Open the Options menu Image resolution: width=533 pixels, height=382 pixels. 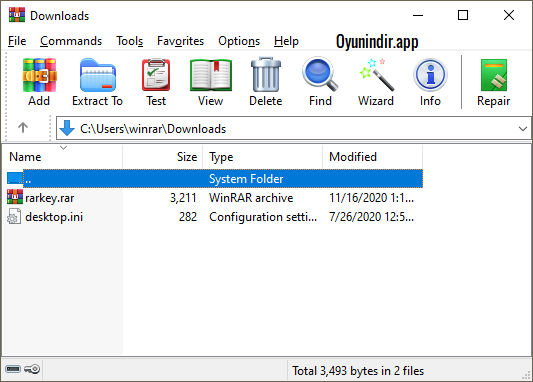(x=239, y=41)
